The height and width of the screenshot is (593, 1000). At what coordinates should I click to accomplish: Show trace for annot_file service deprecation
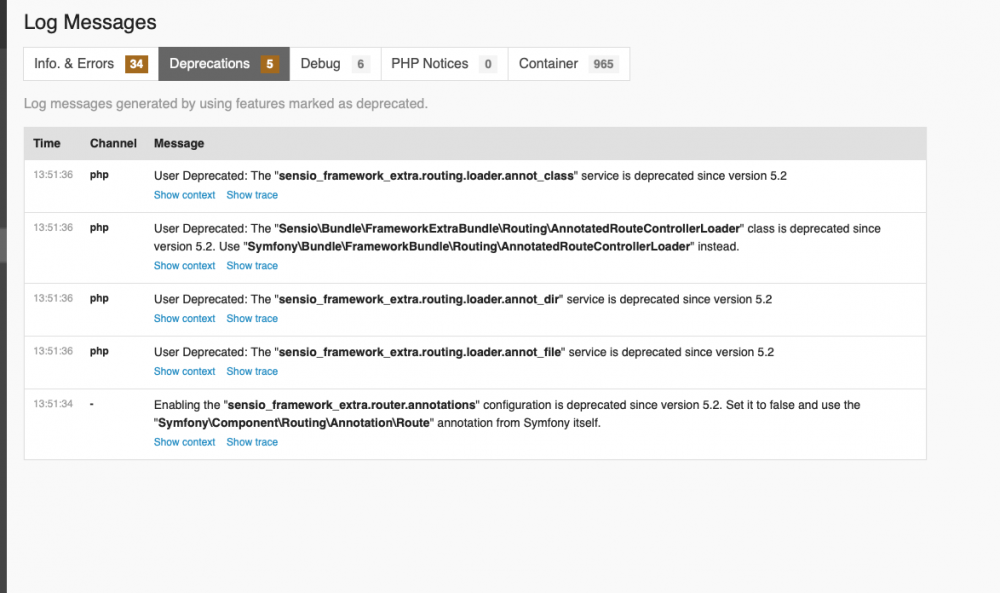point(251,371)
